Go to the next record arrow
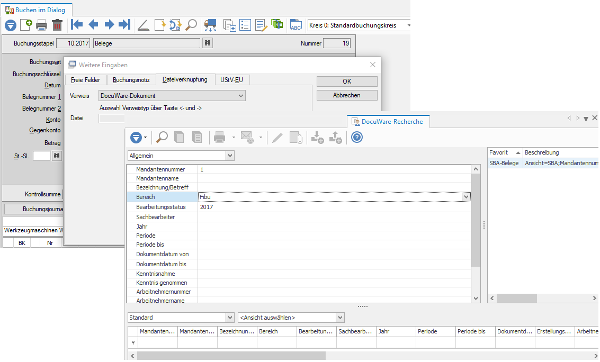 (109, 25)
